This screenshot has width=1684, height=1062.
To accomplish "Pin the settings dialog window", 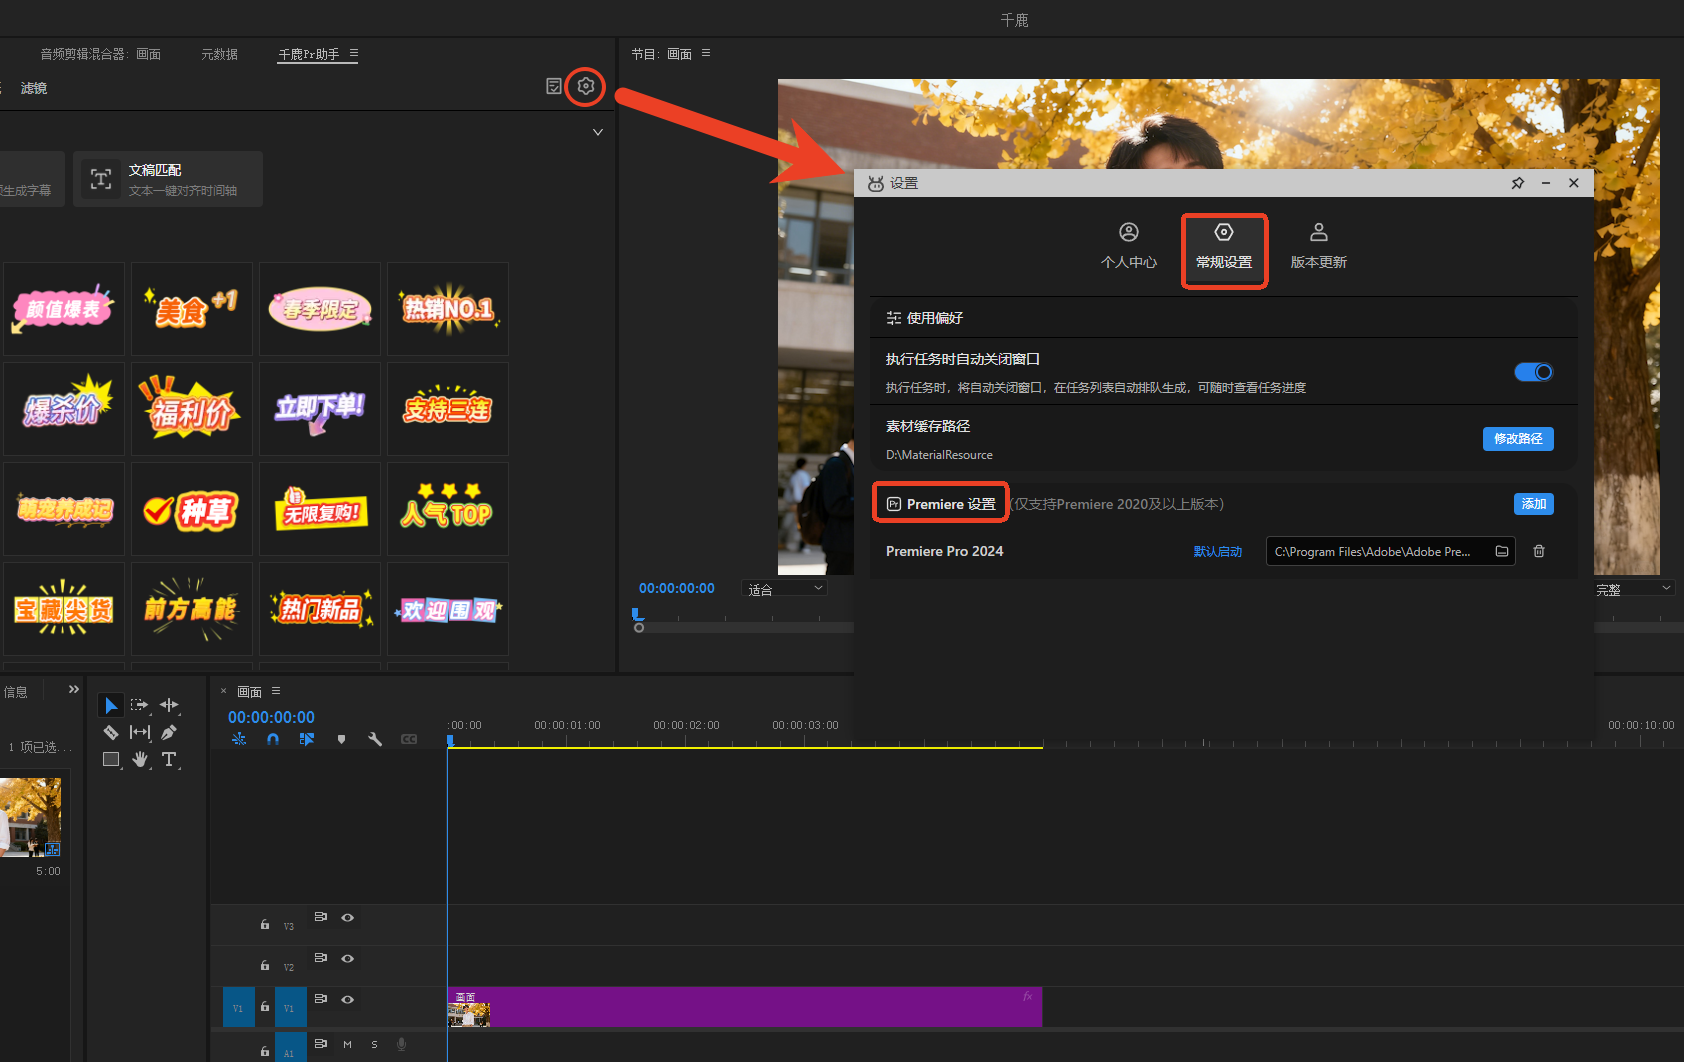I will 1517,183.
